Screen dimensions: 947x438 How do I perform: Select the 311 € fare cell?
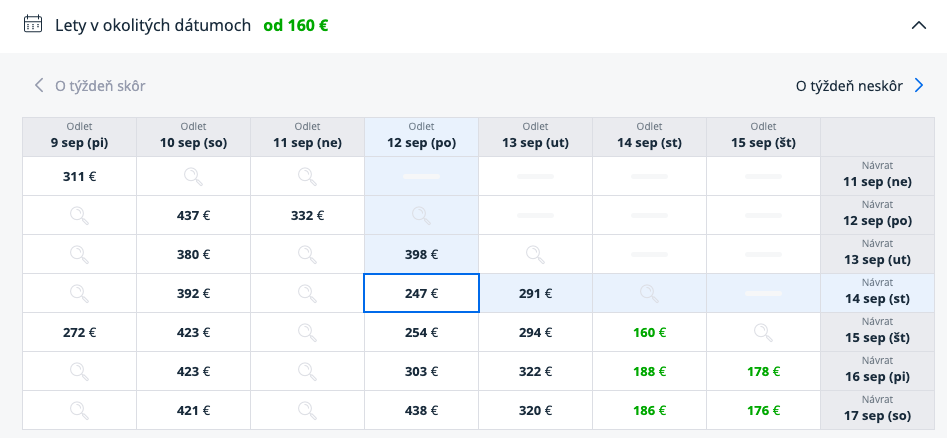coord(79,176)
